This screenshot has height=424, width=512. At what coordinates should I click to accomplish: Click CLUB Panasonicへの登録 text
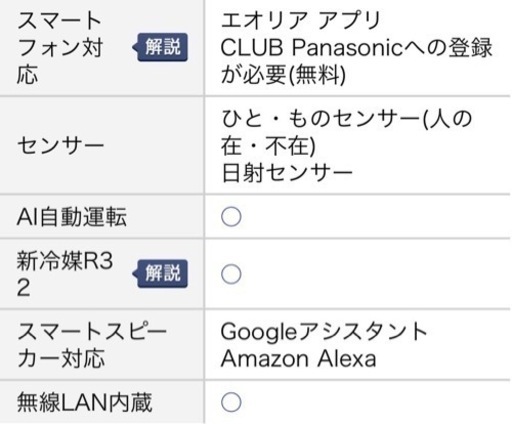(356, 48)
